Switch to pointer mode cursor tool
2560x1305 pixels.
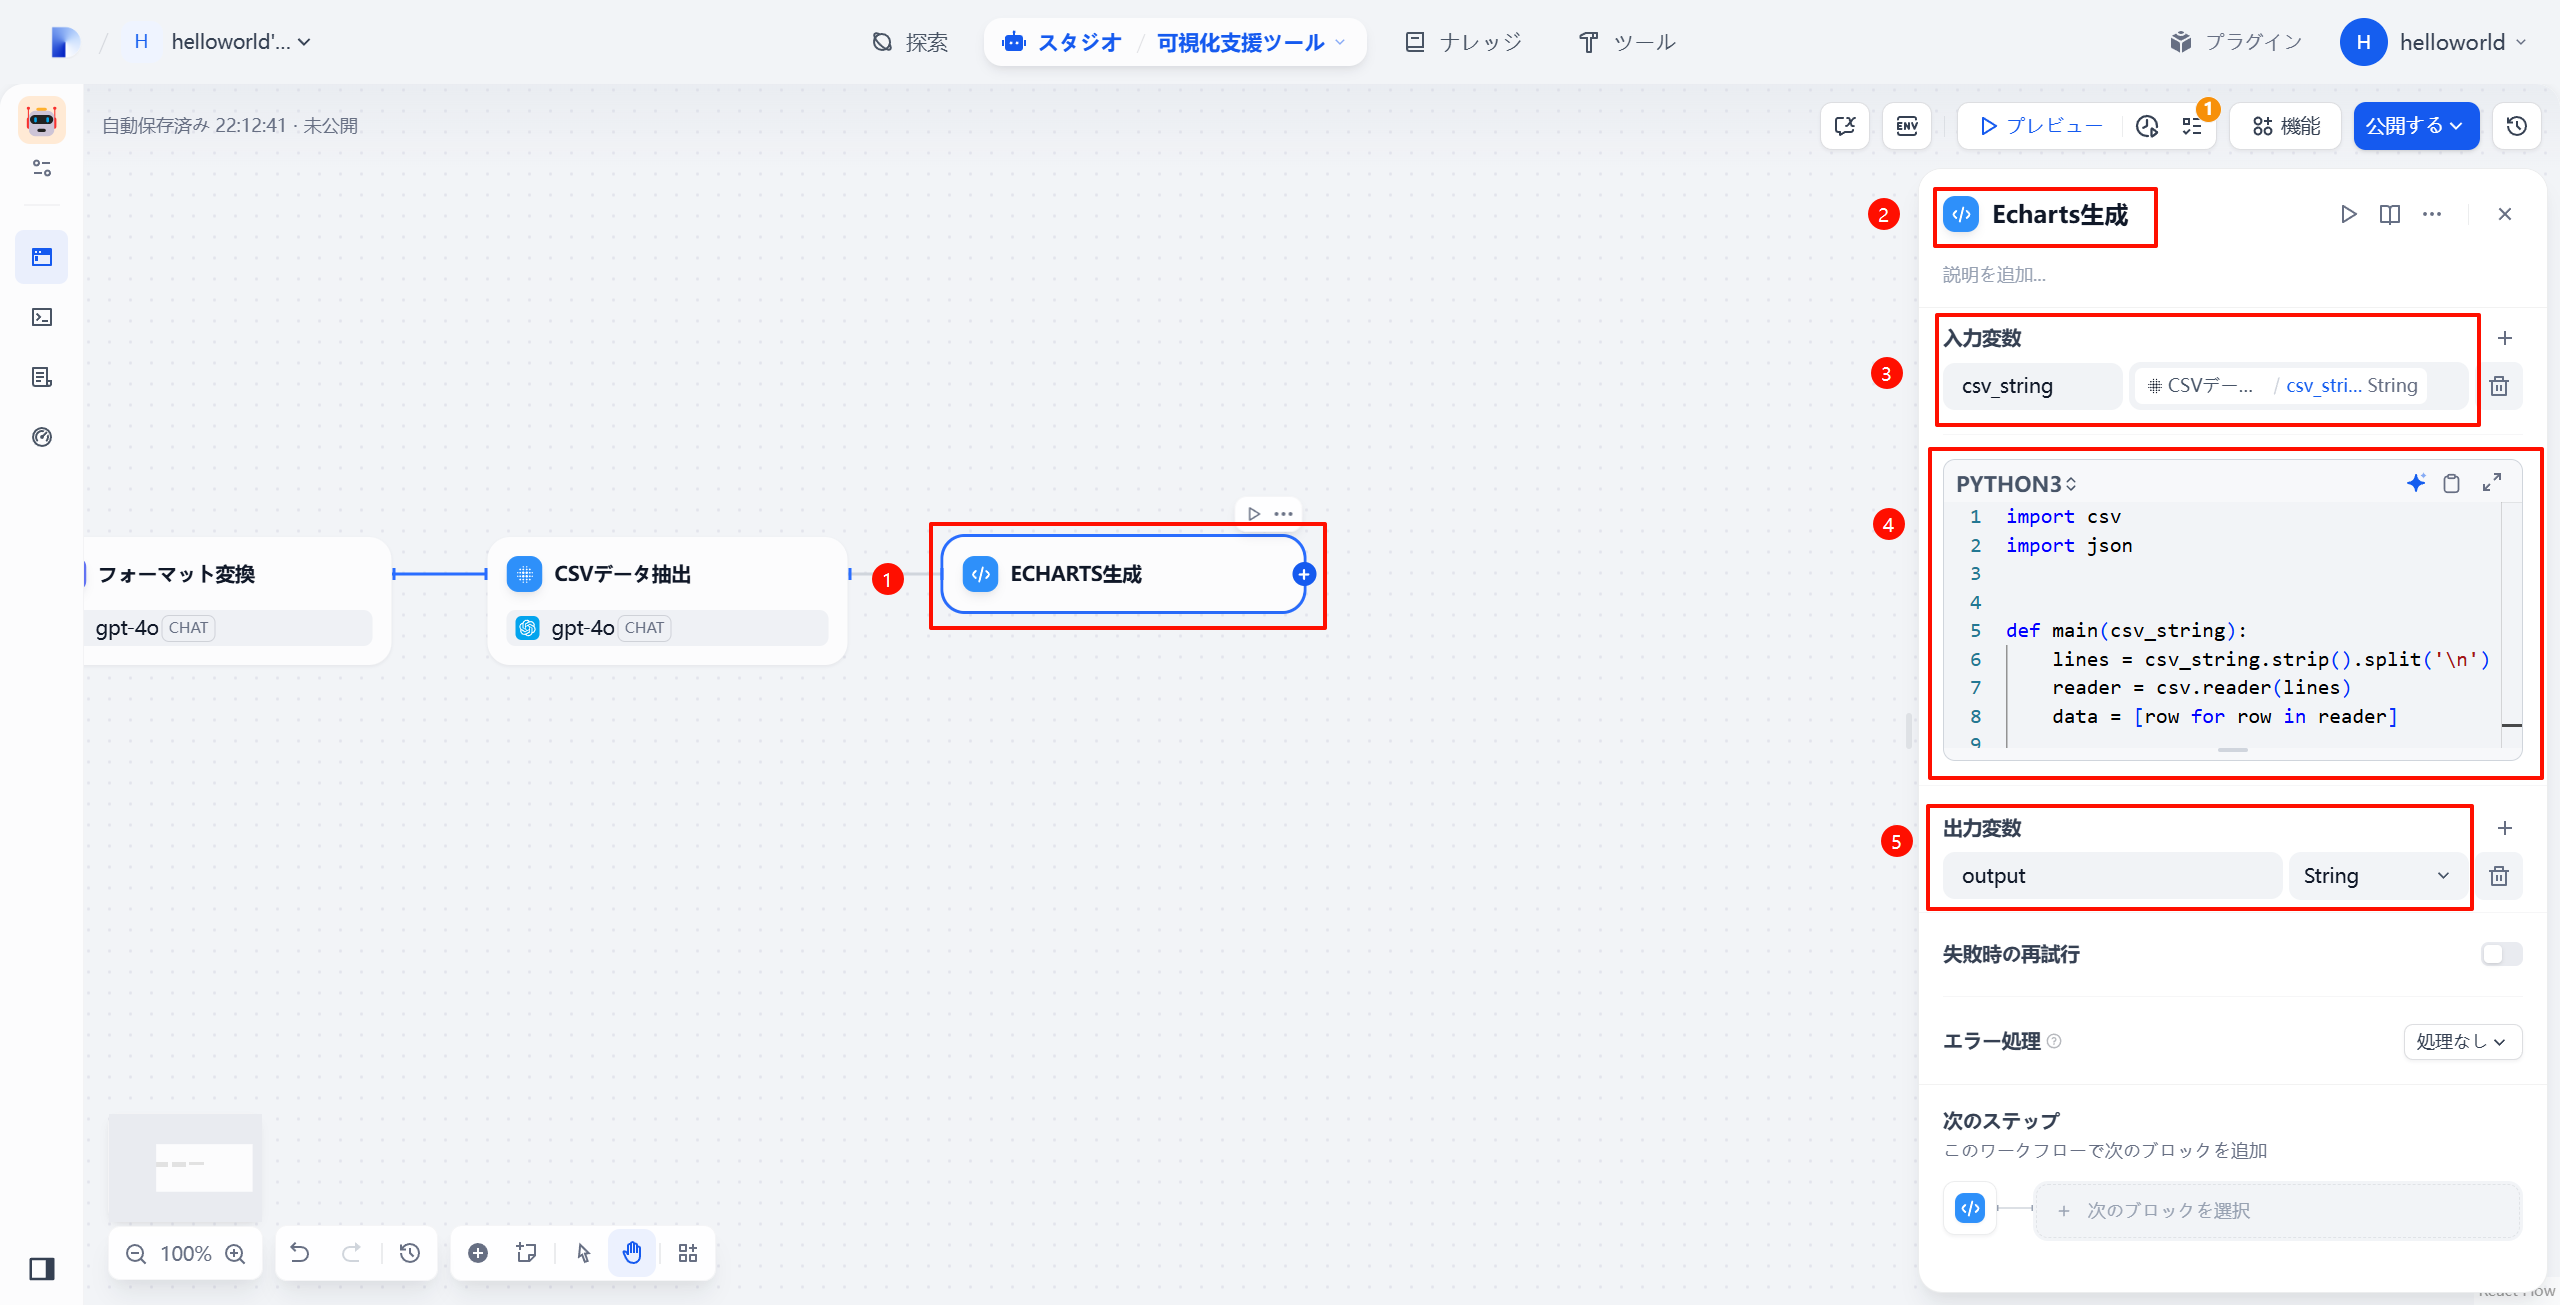tap(584, 1253)
